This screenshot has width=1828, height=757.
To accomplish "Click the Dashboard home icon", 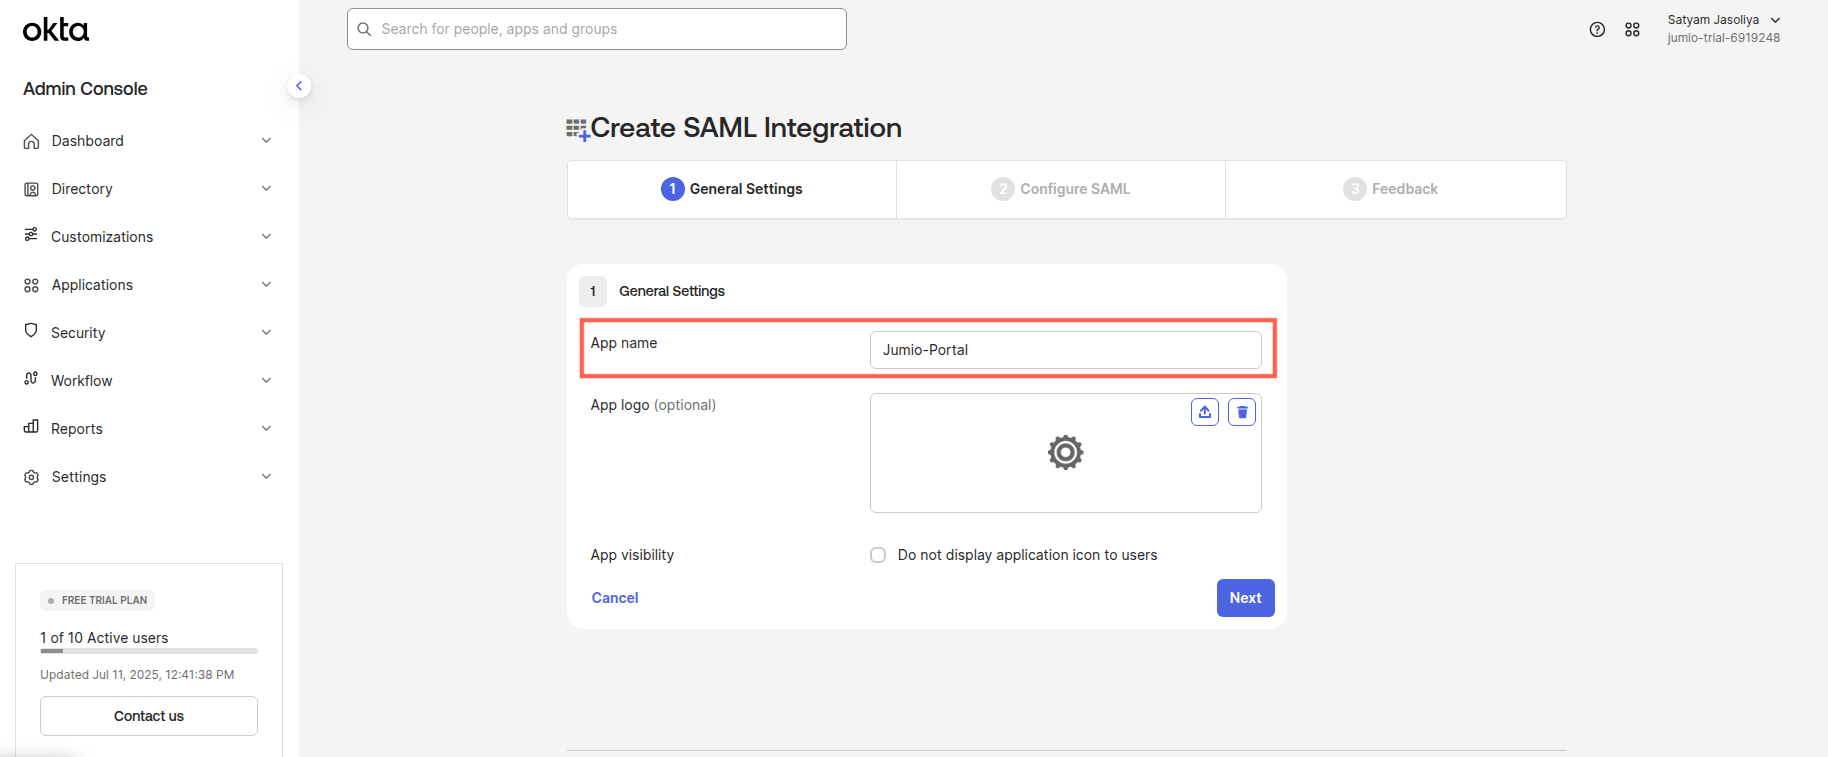I will 32,142.
